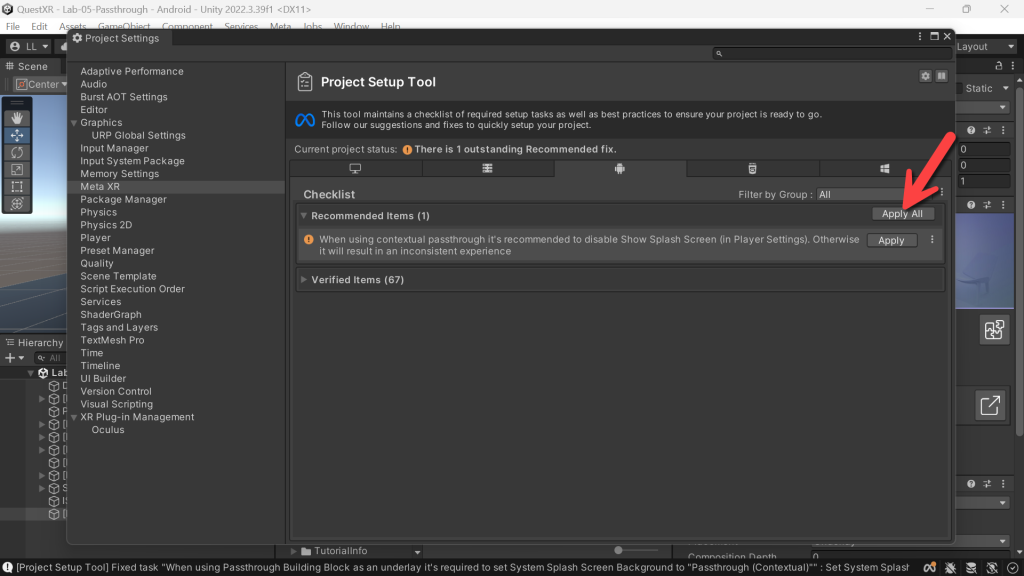Open Debug mode bug icon in status bar
This screenshot has height=576, width=1024.
click(x=950, y=568)
